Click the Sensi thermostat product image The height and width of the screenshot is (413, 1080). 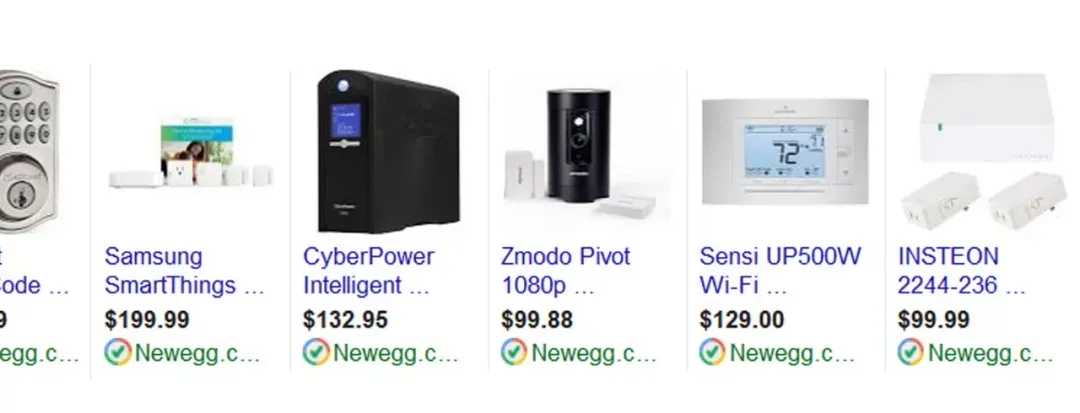[x=785, y=151]
